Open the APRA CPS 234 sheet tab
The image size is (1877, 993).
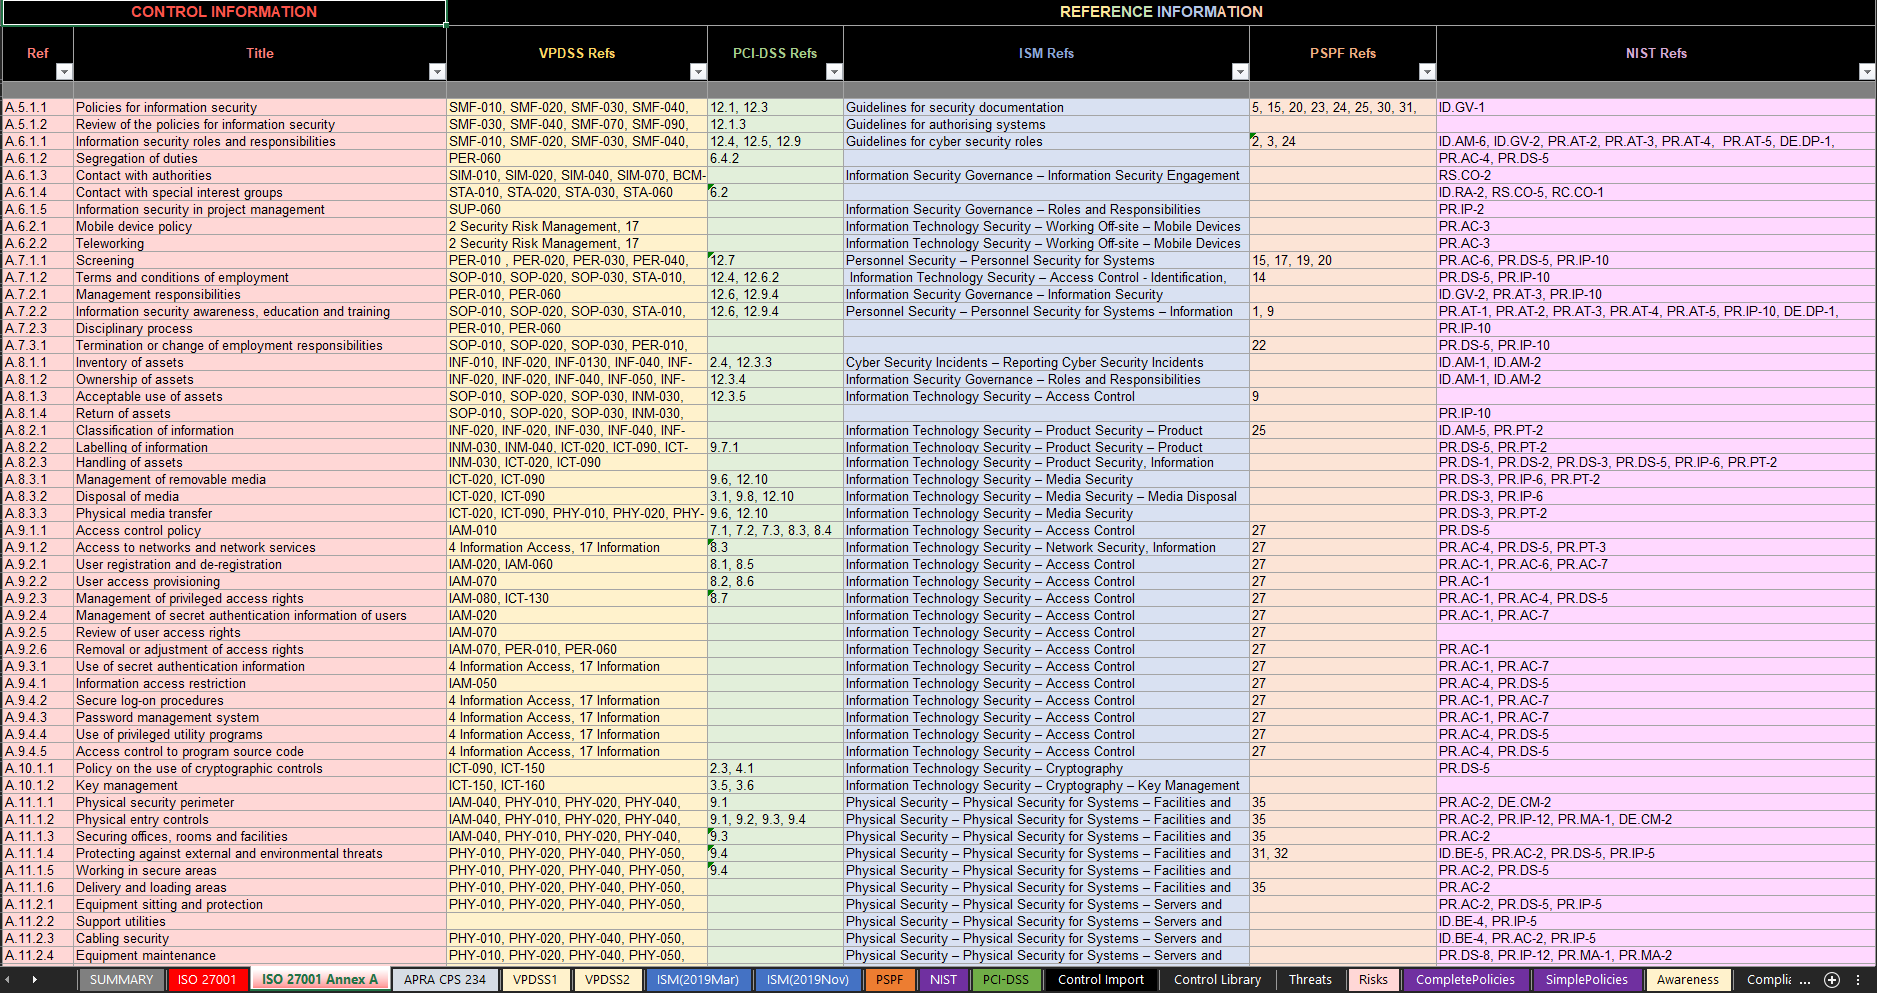(x=444, y=980)
